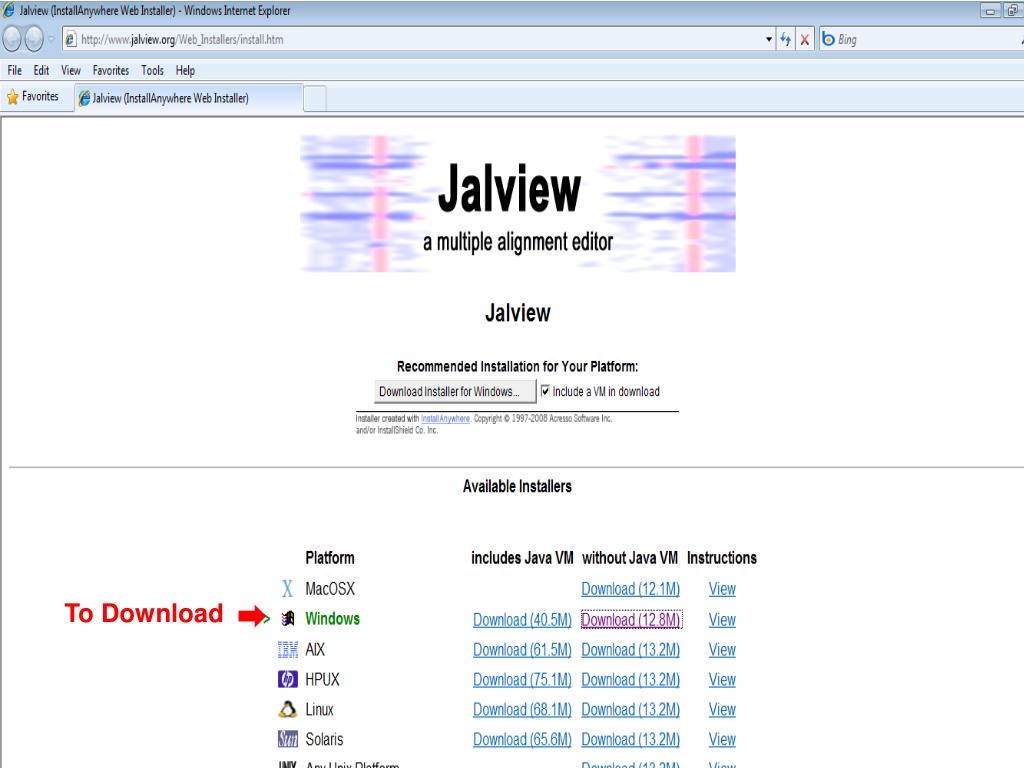This screenshot has height=768, width=1024.
Task: Click the includes Java VM column header
Action: [x=522, y=558]
